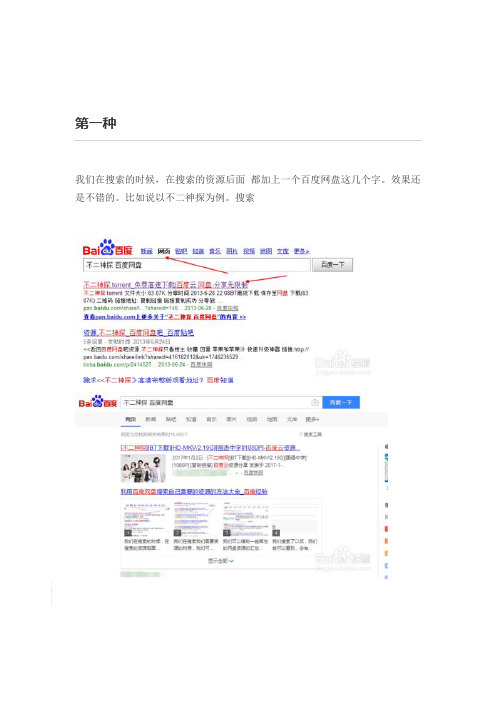Viewport: 496px width, 702px height.
Task: Open the underlined 更多» link in the old-style Baidu nav
Action: click(301, 251)
